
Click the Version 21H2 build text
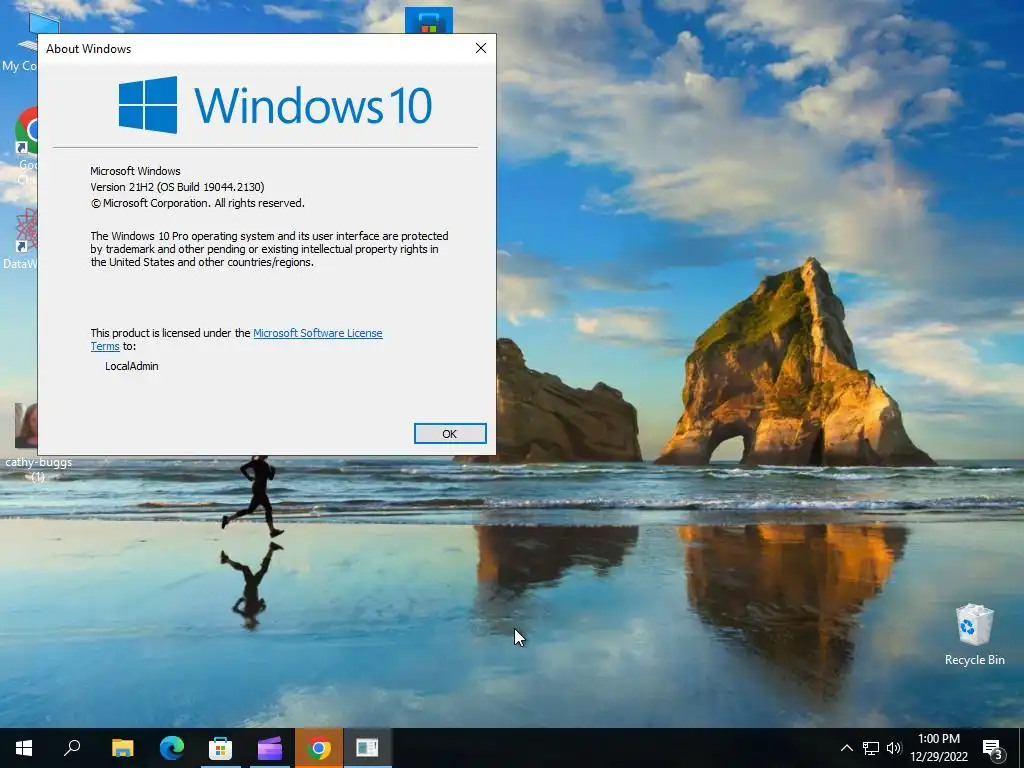177,187
